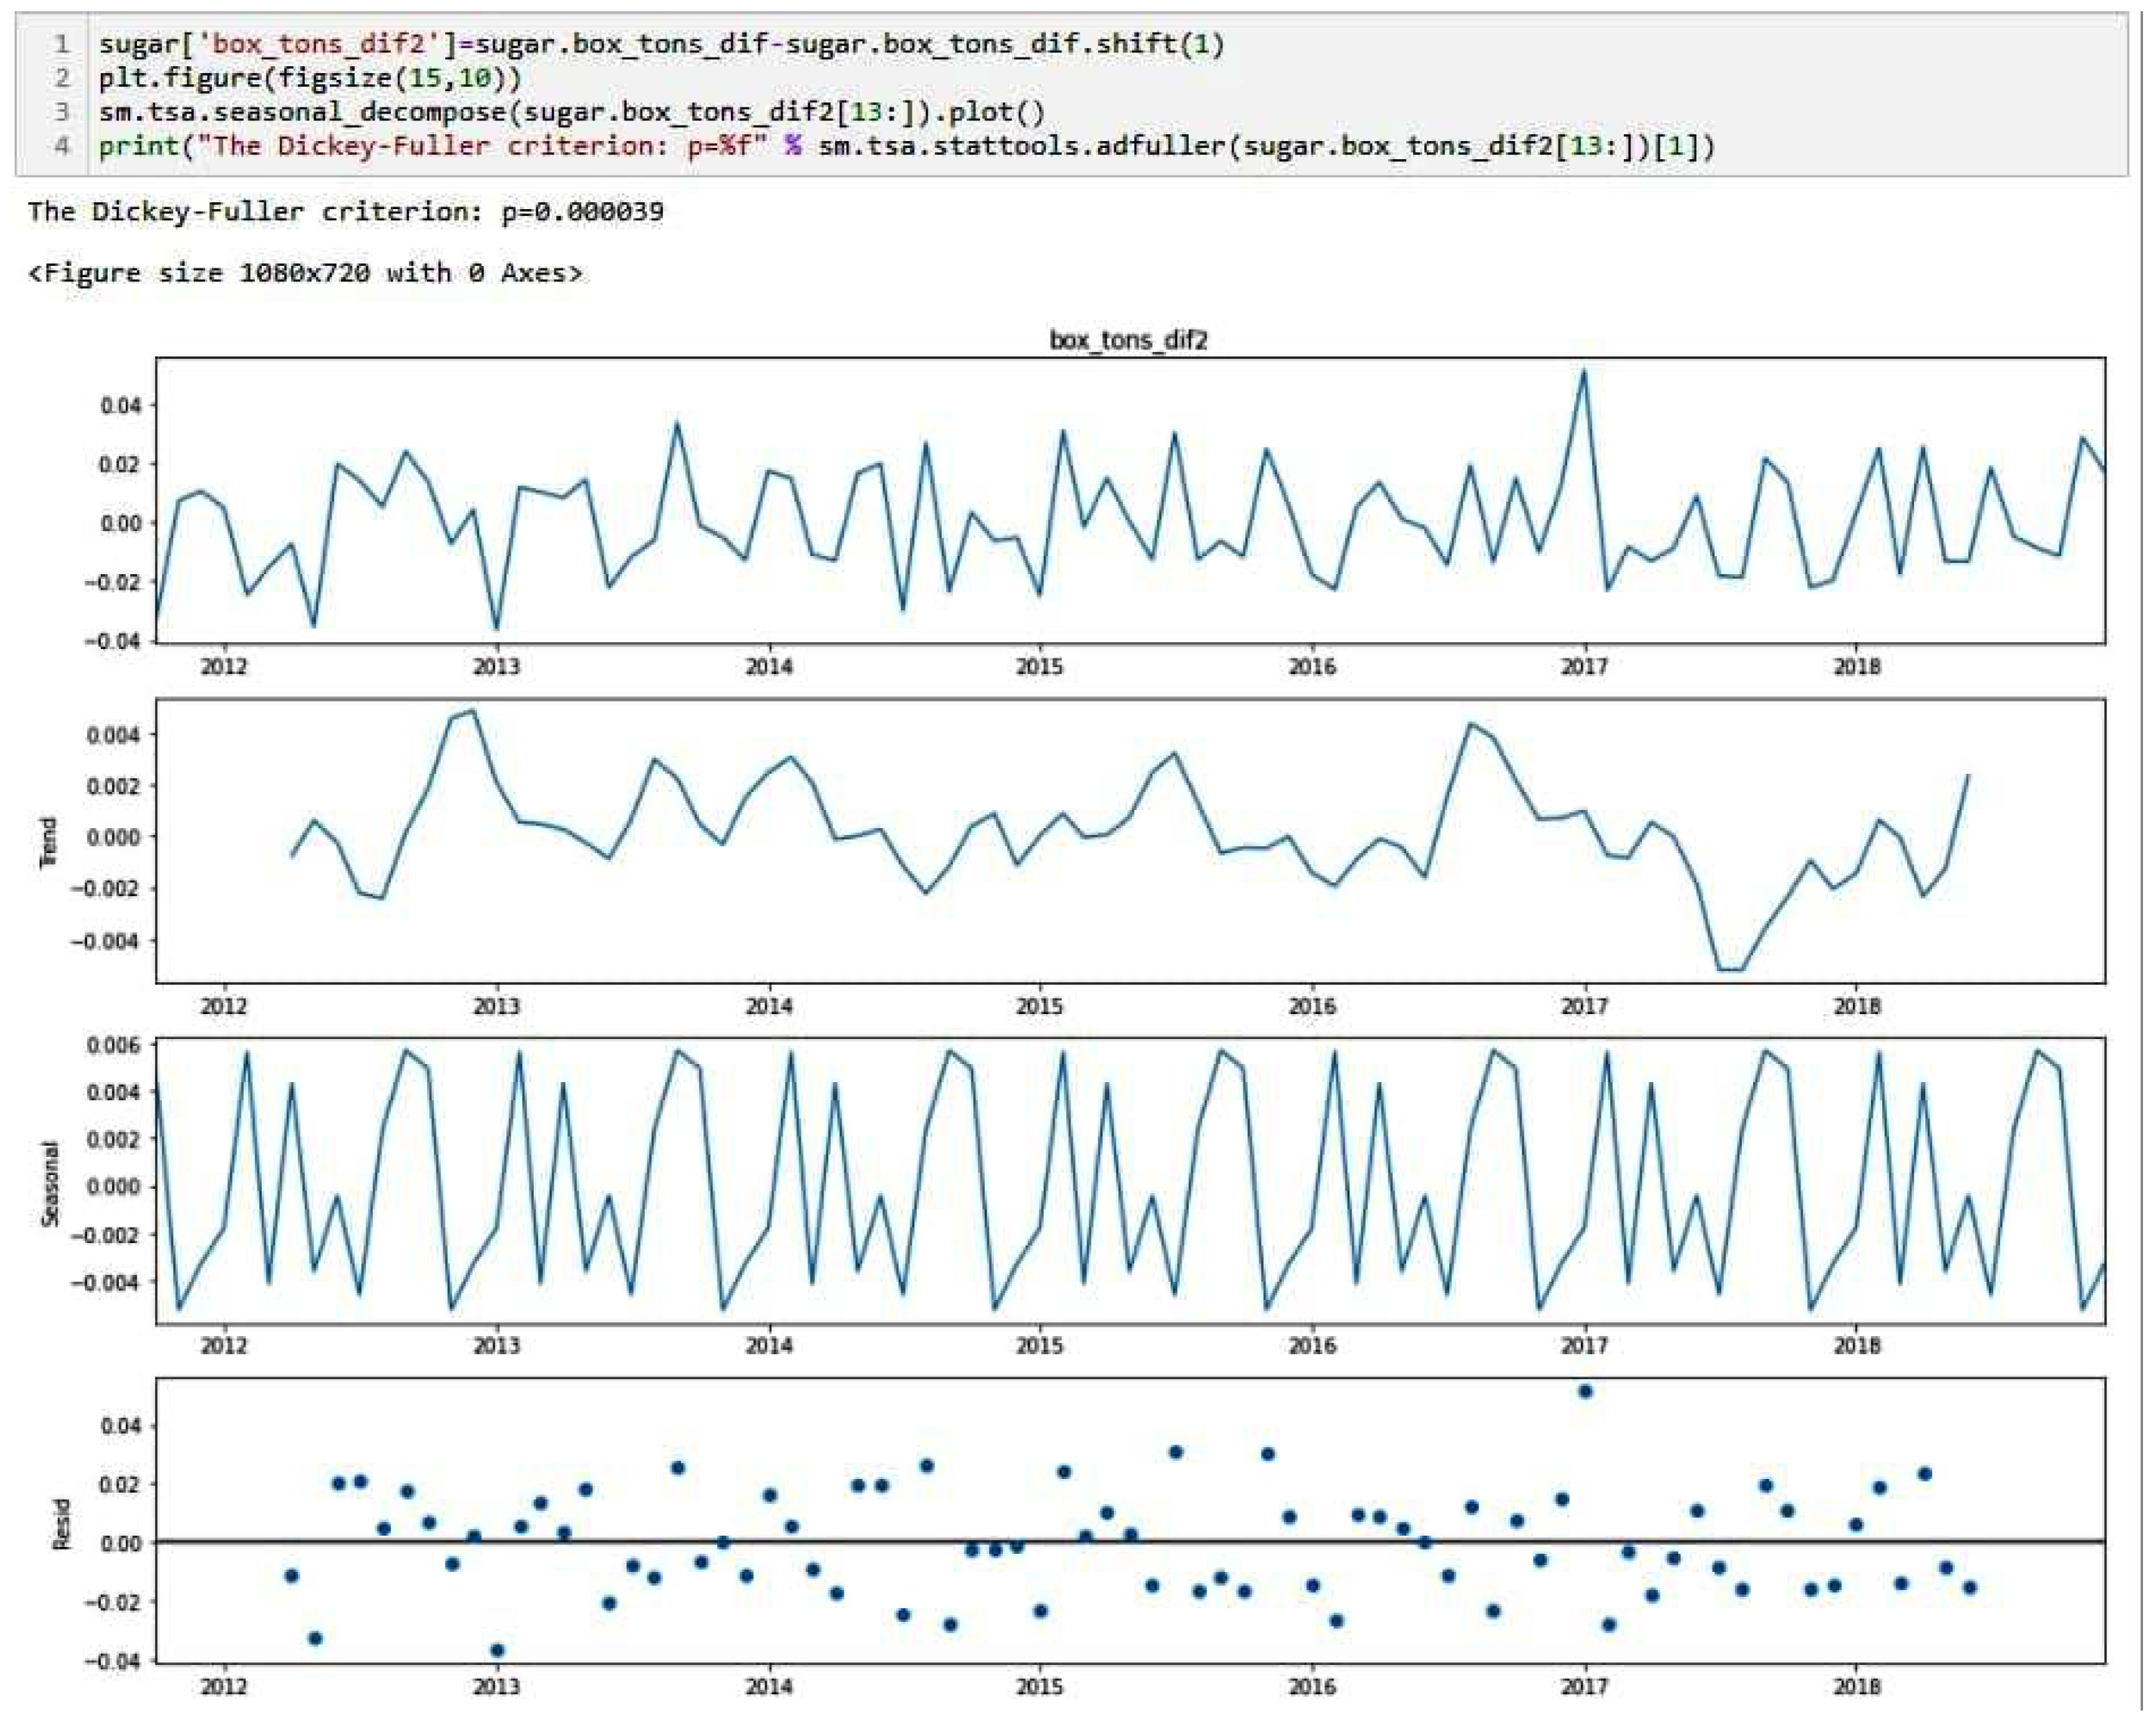The width and height of the screenshot is (2156, 1726).
Task: Click the highest residual dot near 2017
Action: tap(1585, 1391)
